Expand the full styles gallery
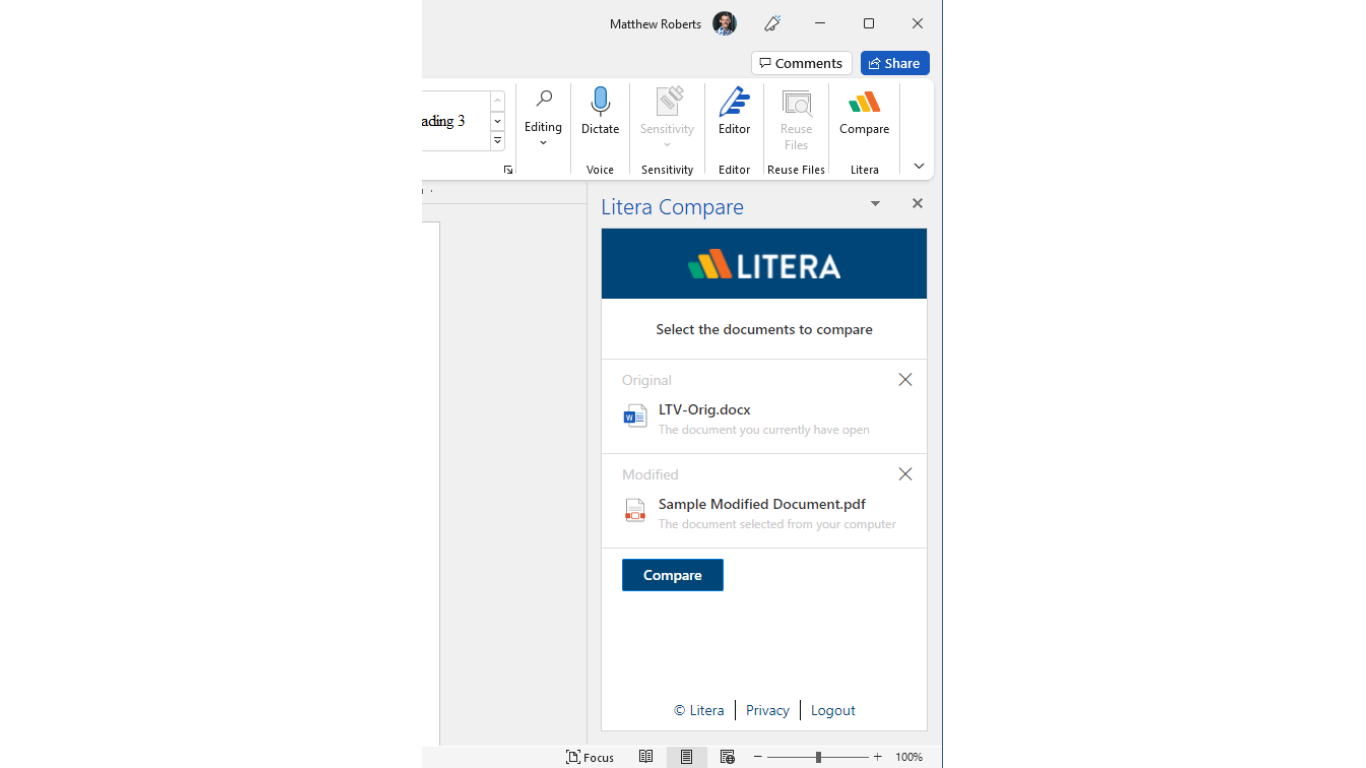The height and width of the screenshot is (768, 1366). (x=497, y=141)
